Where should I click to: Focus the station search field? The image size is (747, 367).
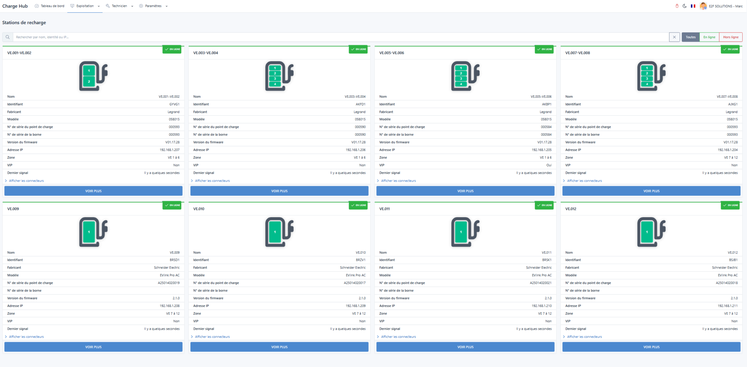(x=341, y=37)
